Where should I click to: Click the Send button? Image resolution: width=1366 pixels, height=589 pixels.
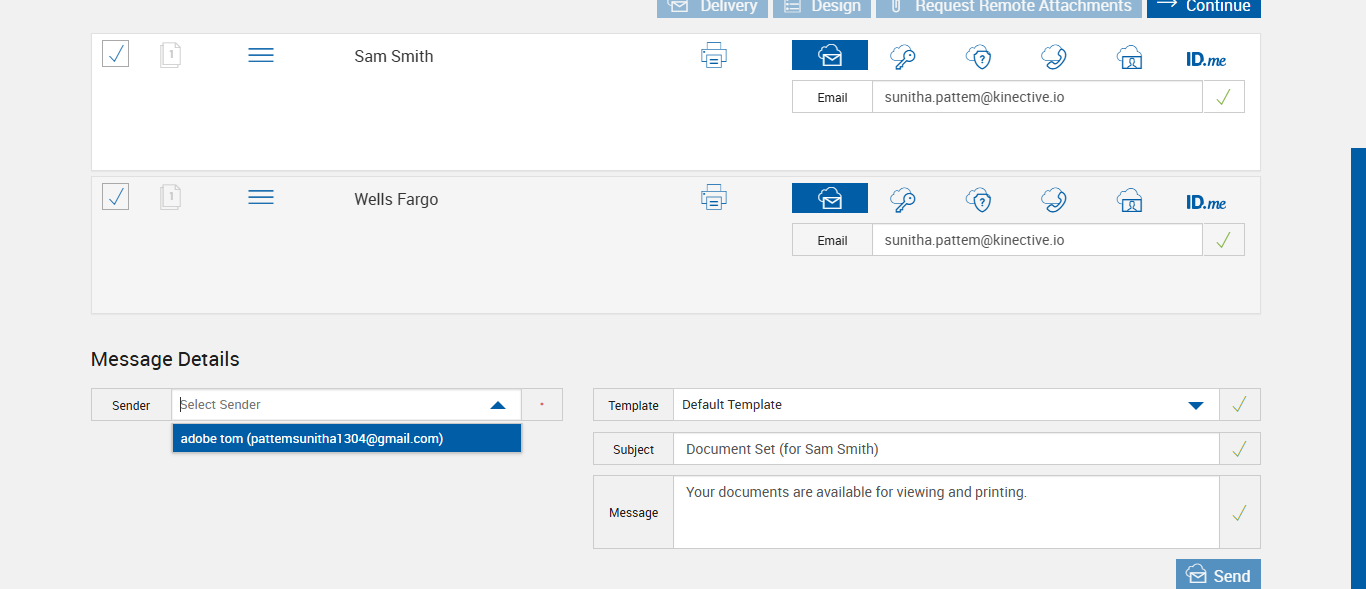click(1218, 575)
